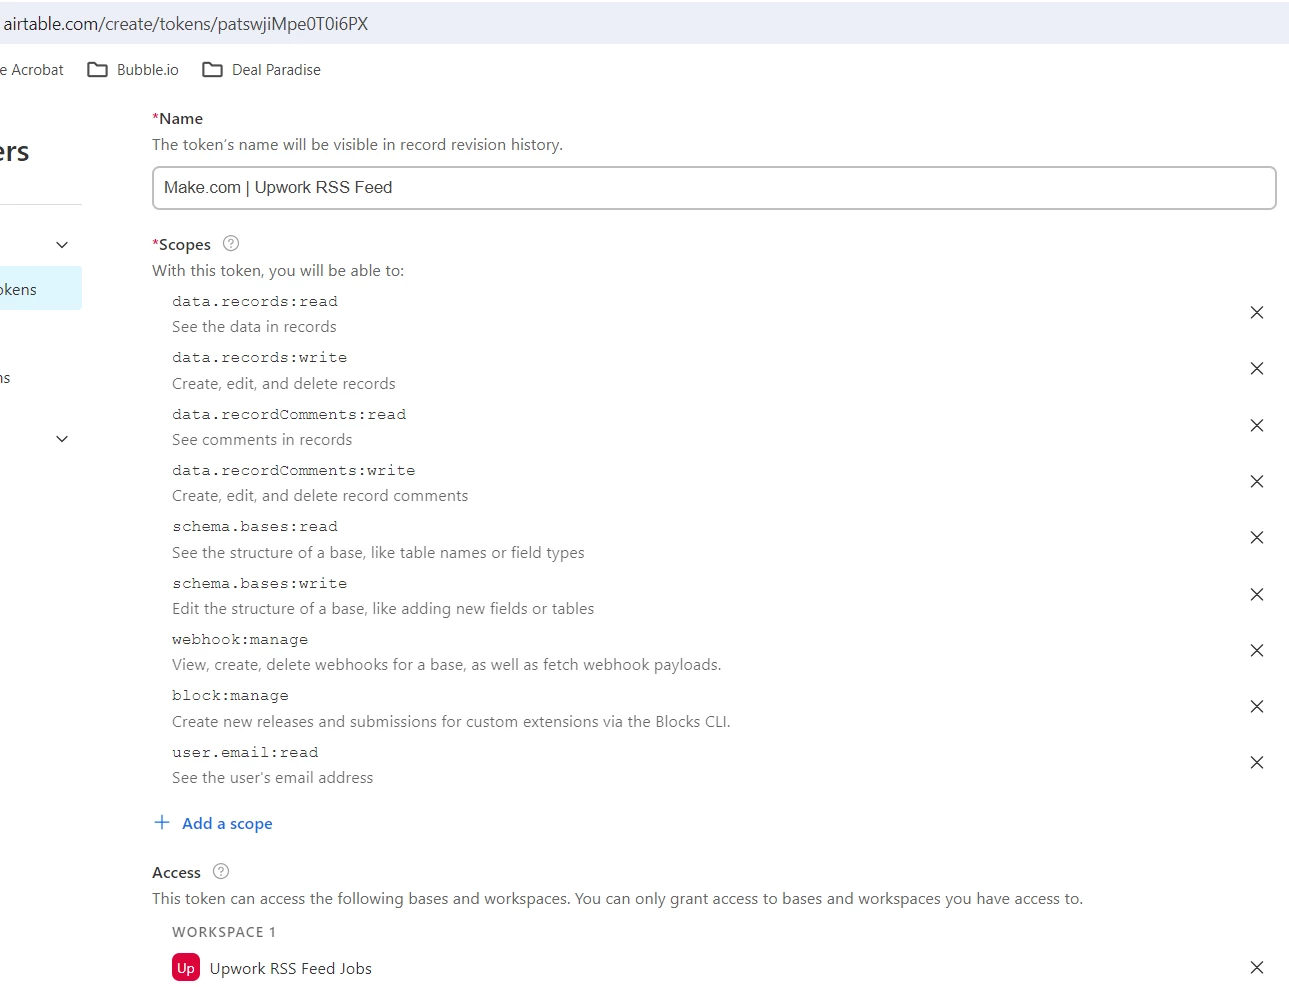Click the WORKSPACE 1 heading
Viewport: 1289px width, 987px height.
pyautogui.click(x=224, y=932)
